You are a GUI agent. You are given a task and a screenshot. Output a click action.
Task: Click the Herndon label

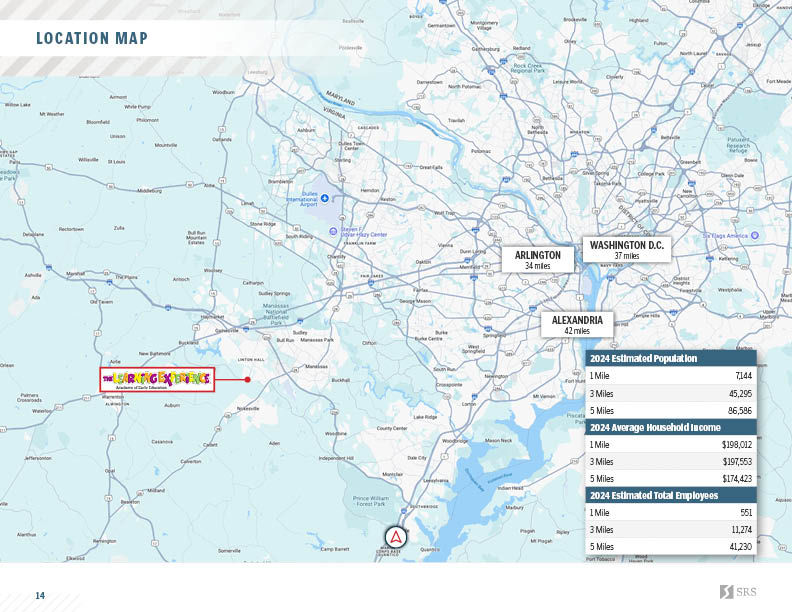pos(370,190)
